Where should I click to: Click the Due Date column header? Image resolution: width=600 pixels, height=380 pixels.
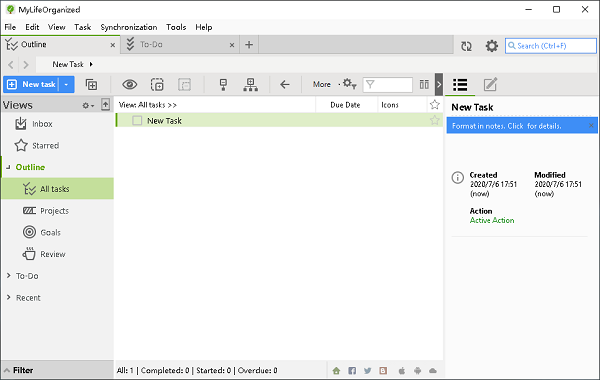tap(345, 105)
